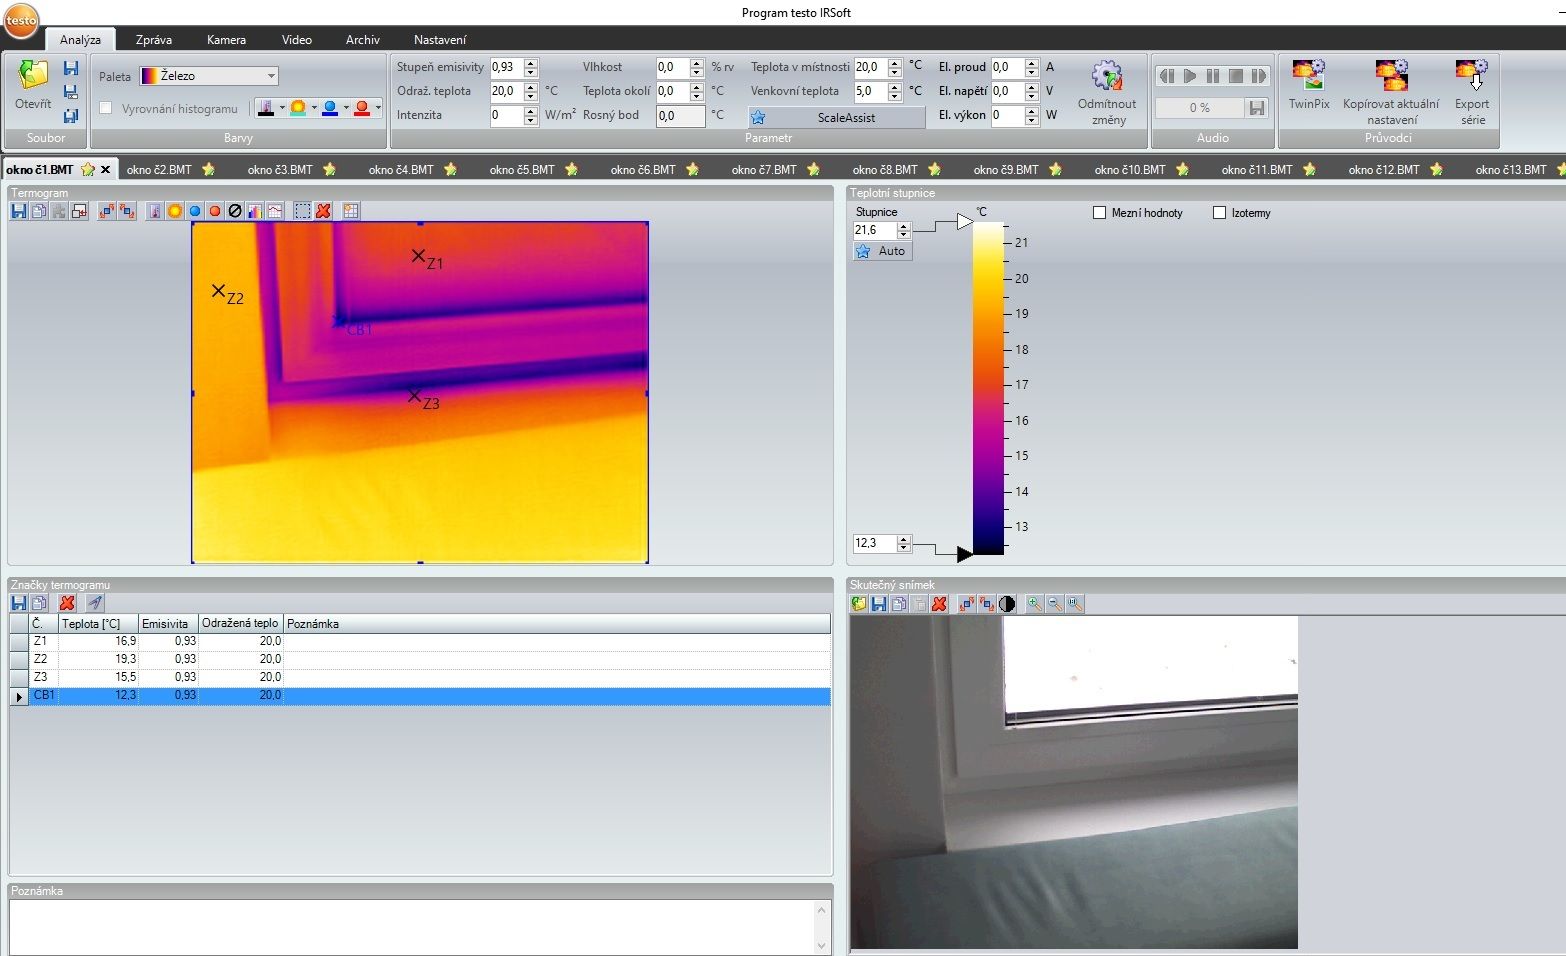
Task: Click the temperature color scale bar
Action: [x=988, y=388]
